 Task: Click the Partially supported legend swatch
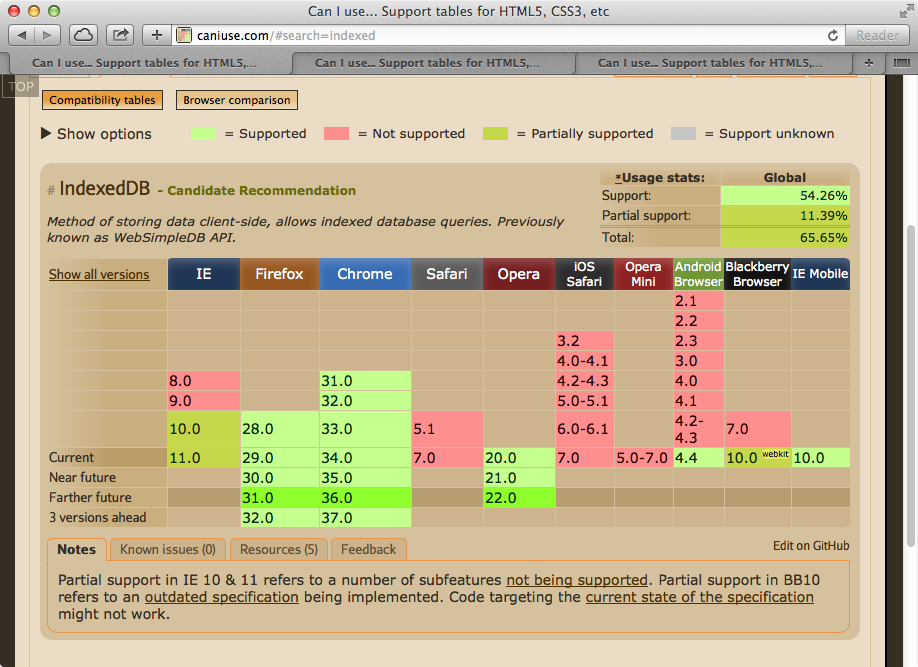(x=495, y=134)
